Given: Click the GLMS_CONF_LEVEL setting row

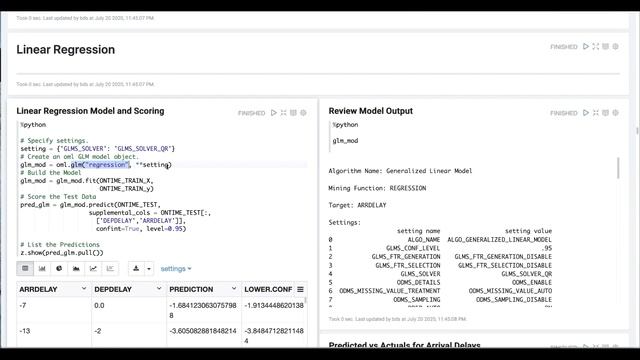Looking at the screenshot, I should click(440, 248).
